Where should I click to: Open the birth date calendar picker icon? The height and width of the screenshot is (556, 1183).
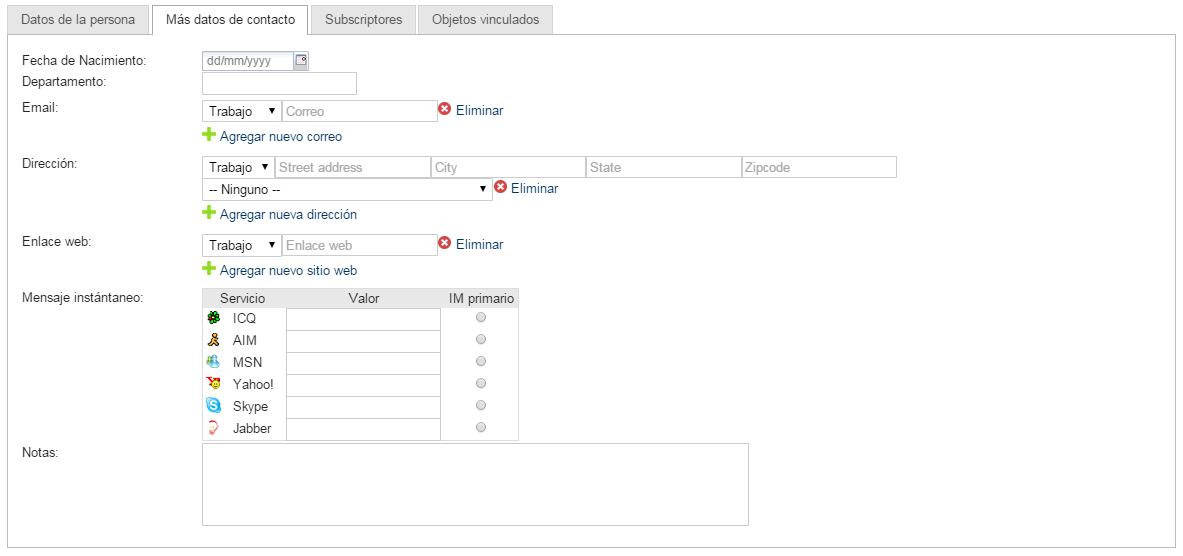click(x=301, y=61)
